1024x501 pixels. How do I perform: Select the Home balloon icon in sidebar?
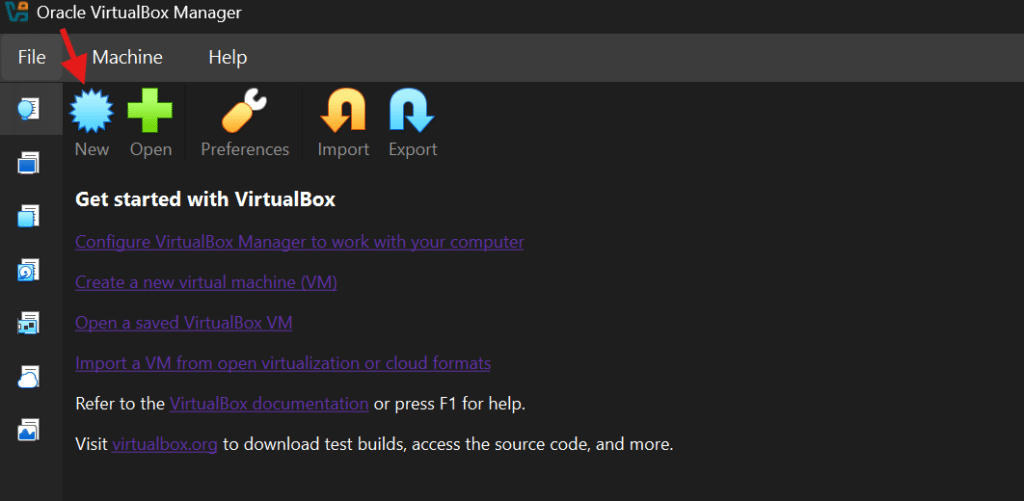point(29,109)
